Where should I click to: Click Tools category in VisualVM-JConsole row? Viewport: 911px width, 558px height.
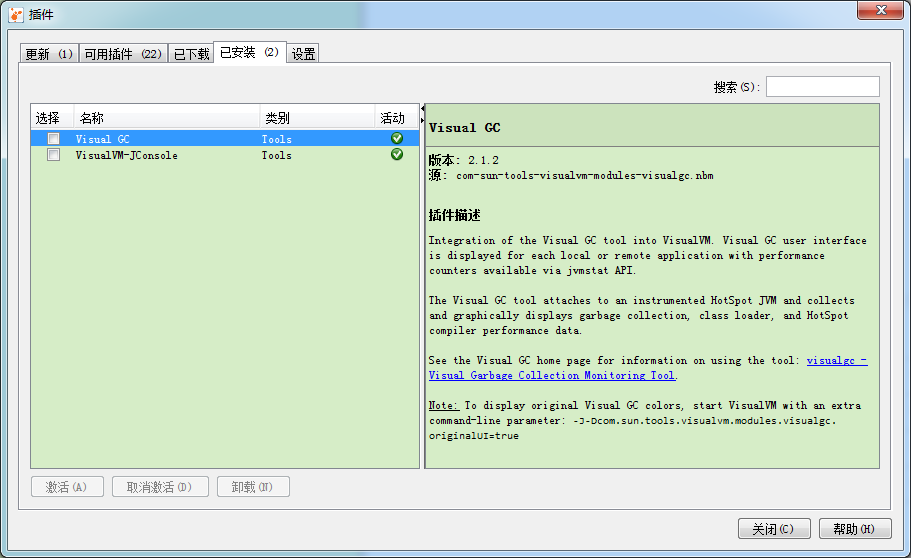(277, 155)
